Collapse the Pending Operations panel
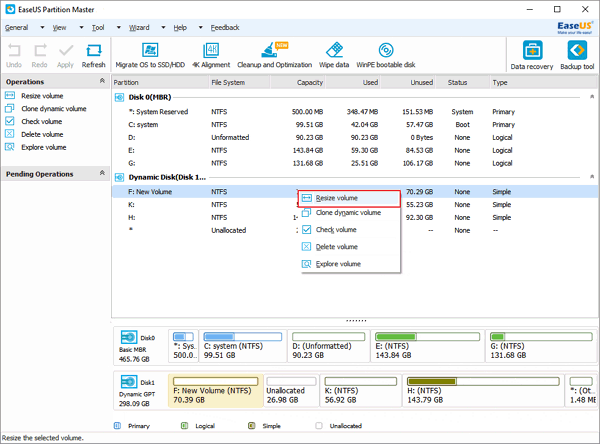Viewport: 600px width, 444px height. tap(102, 173)
